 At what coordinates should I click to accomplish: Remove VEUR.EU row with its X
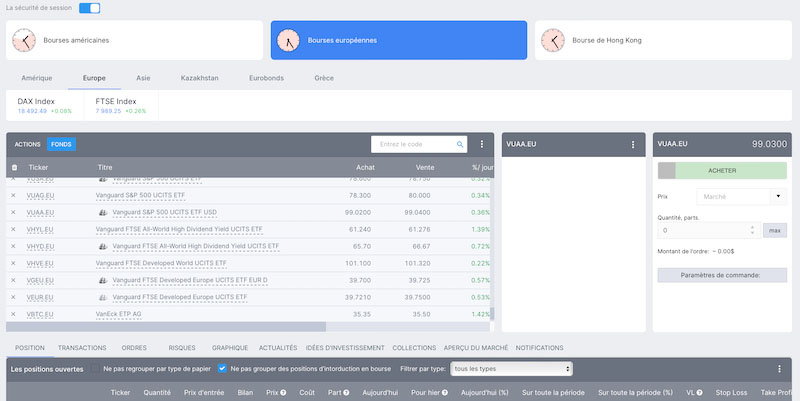(x=13, y=297)
